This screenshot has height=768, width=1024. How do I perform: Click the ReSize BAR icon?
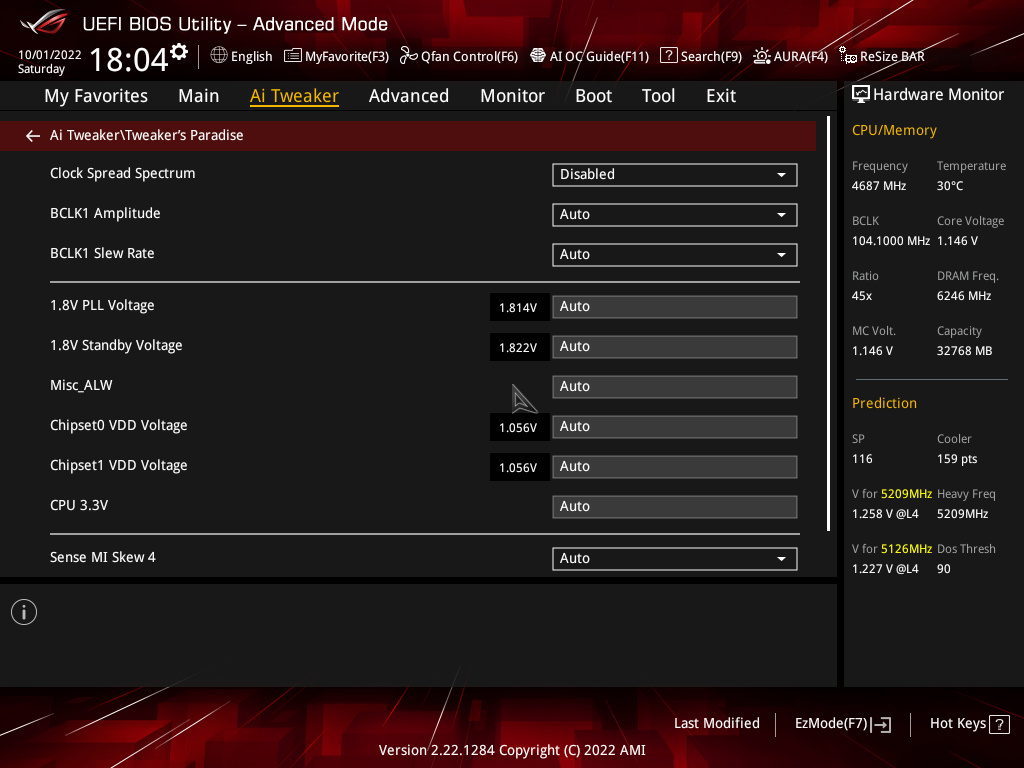(x=848, y=56)
